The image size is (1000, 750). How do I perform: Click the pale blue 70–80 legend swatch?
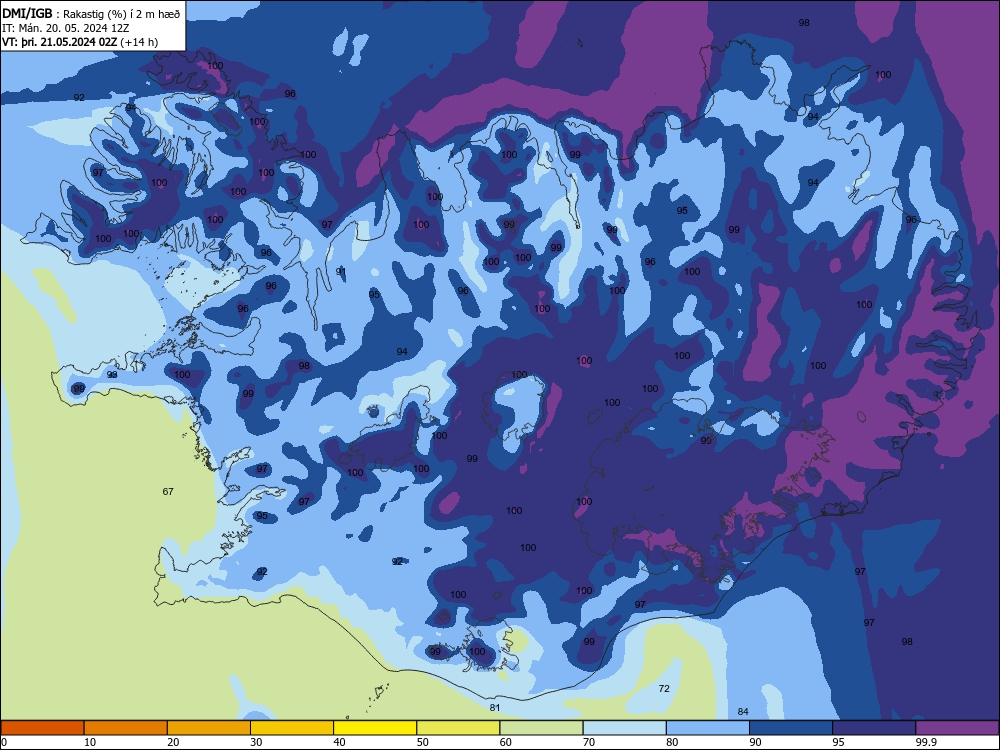(624, 728)
